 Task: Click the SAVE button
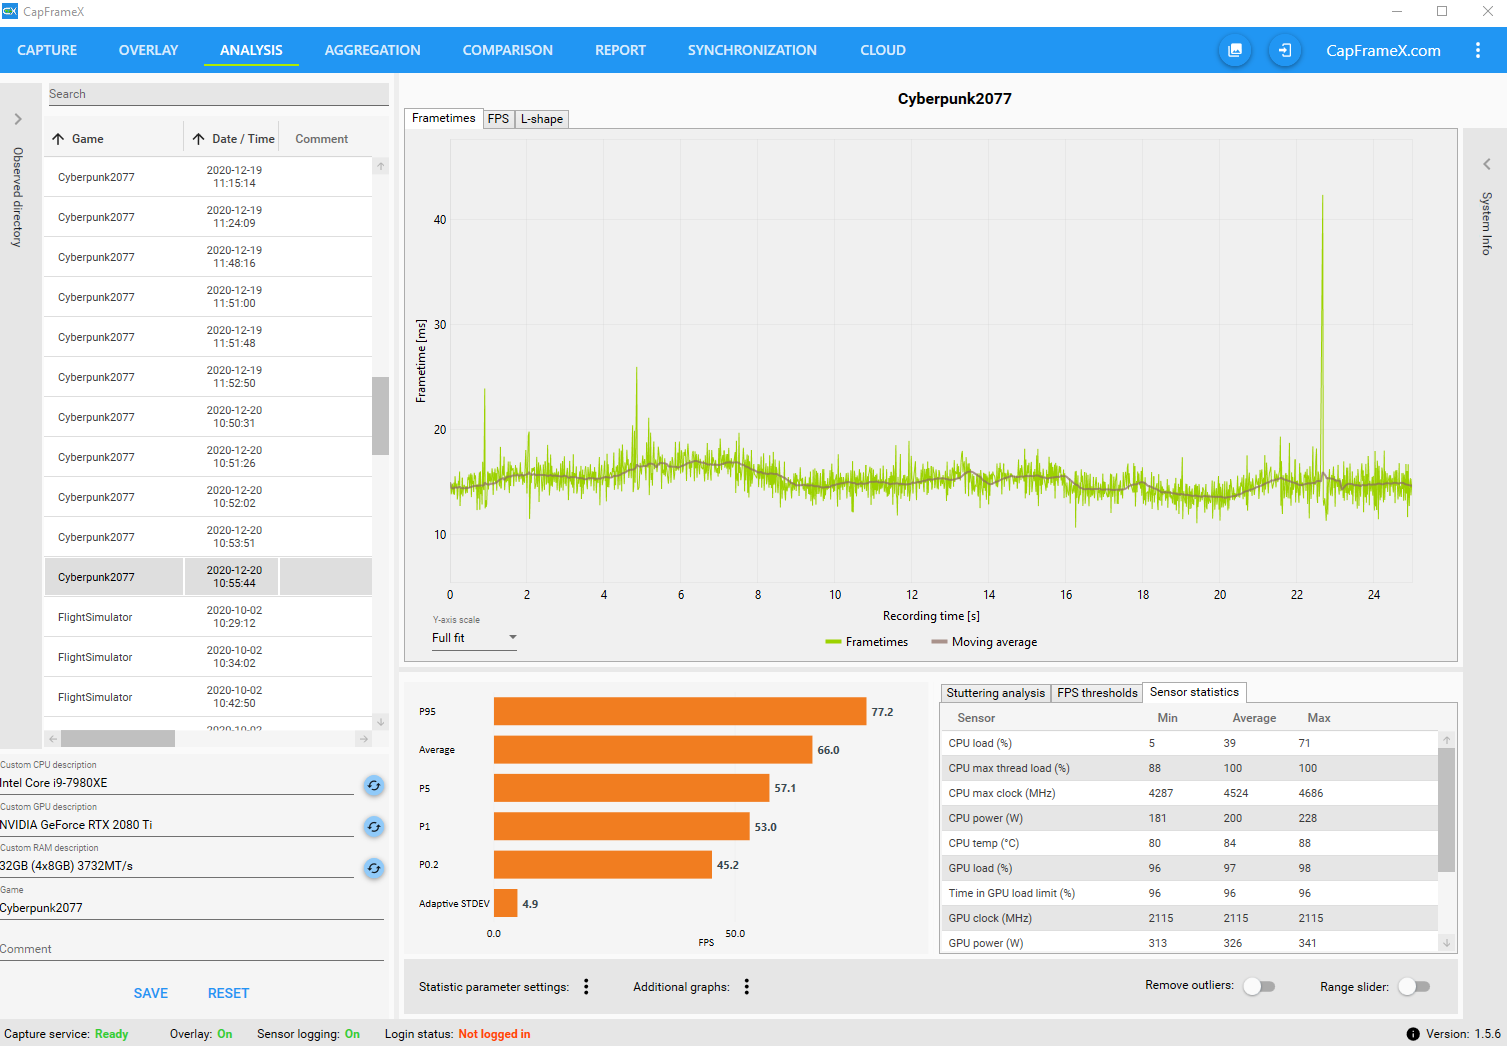tap(151, 993)
